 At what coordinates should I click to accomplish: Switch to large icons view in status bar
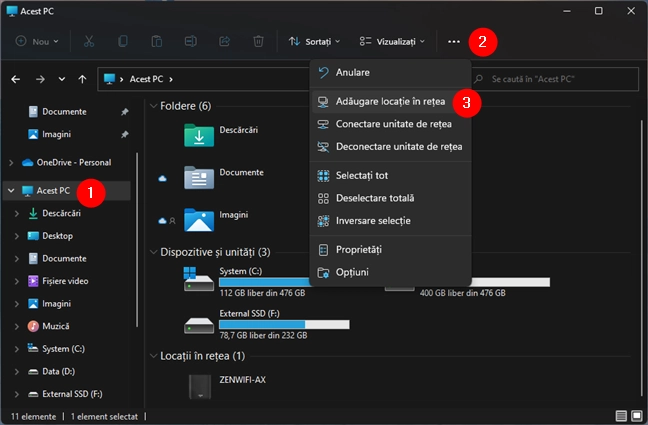coord(637,415)
